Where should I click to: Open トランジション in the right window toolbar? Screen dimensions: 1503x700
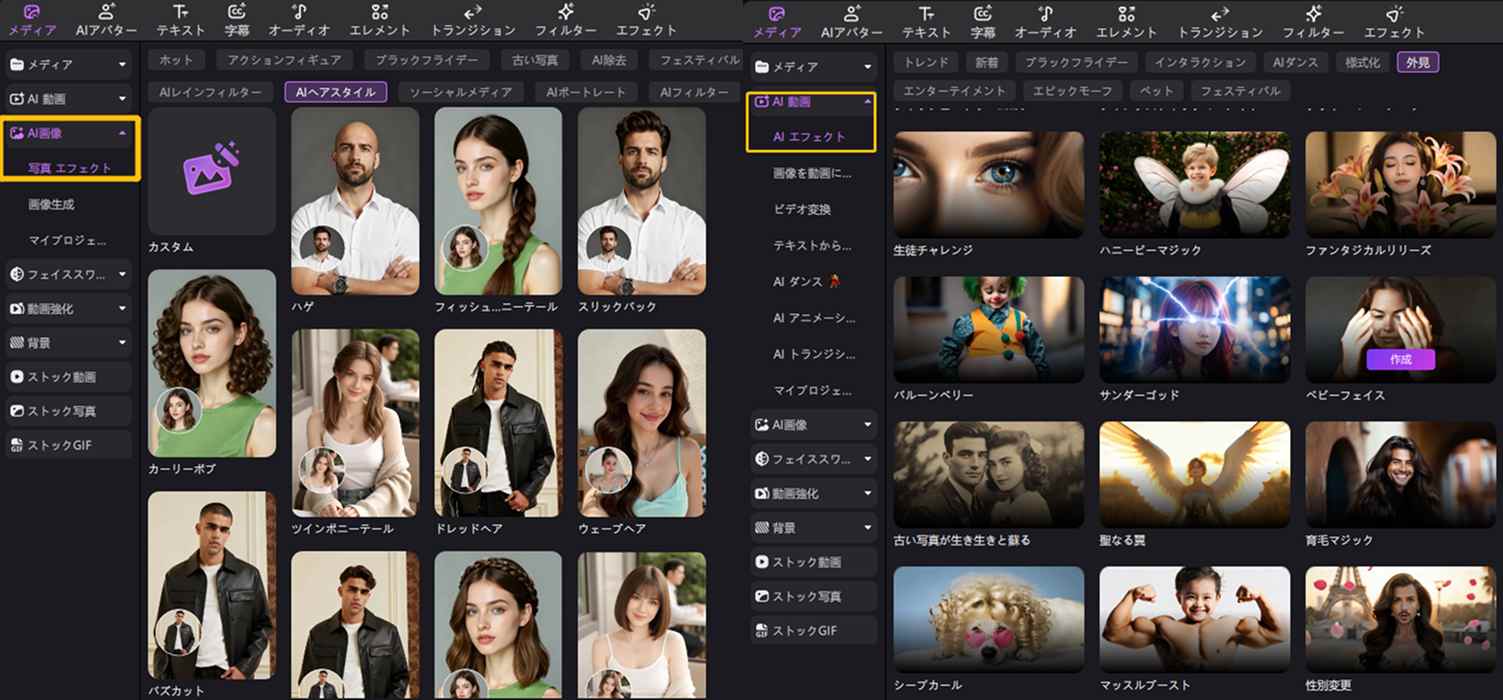tap(1219, 21)
